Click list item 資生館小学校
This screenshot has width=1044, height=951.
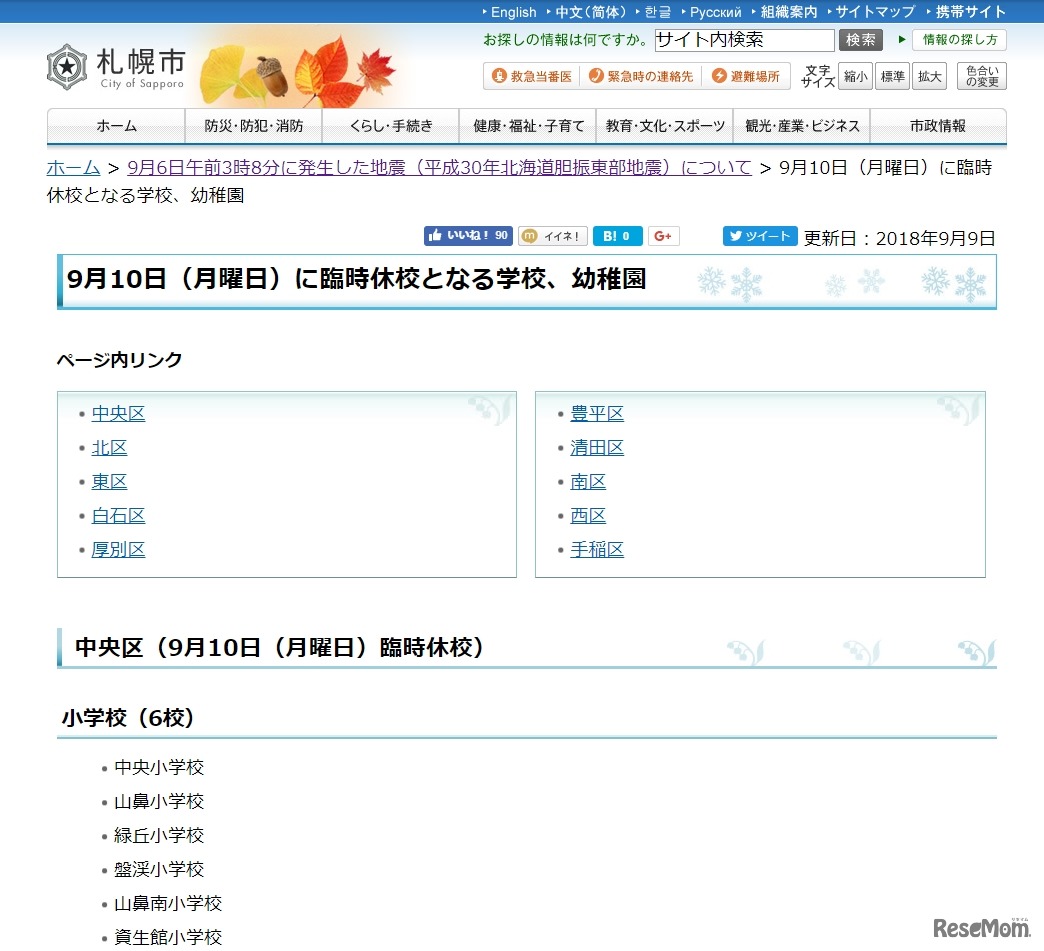(168, 937)
